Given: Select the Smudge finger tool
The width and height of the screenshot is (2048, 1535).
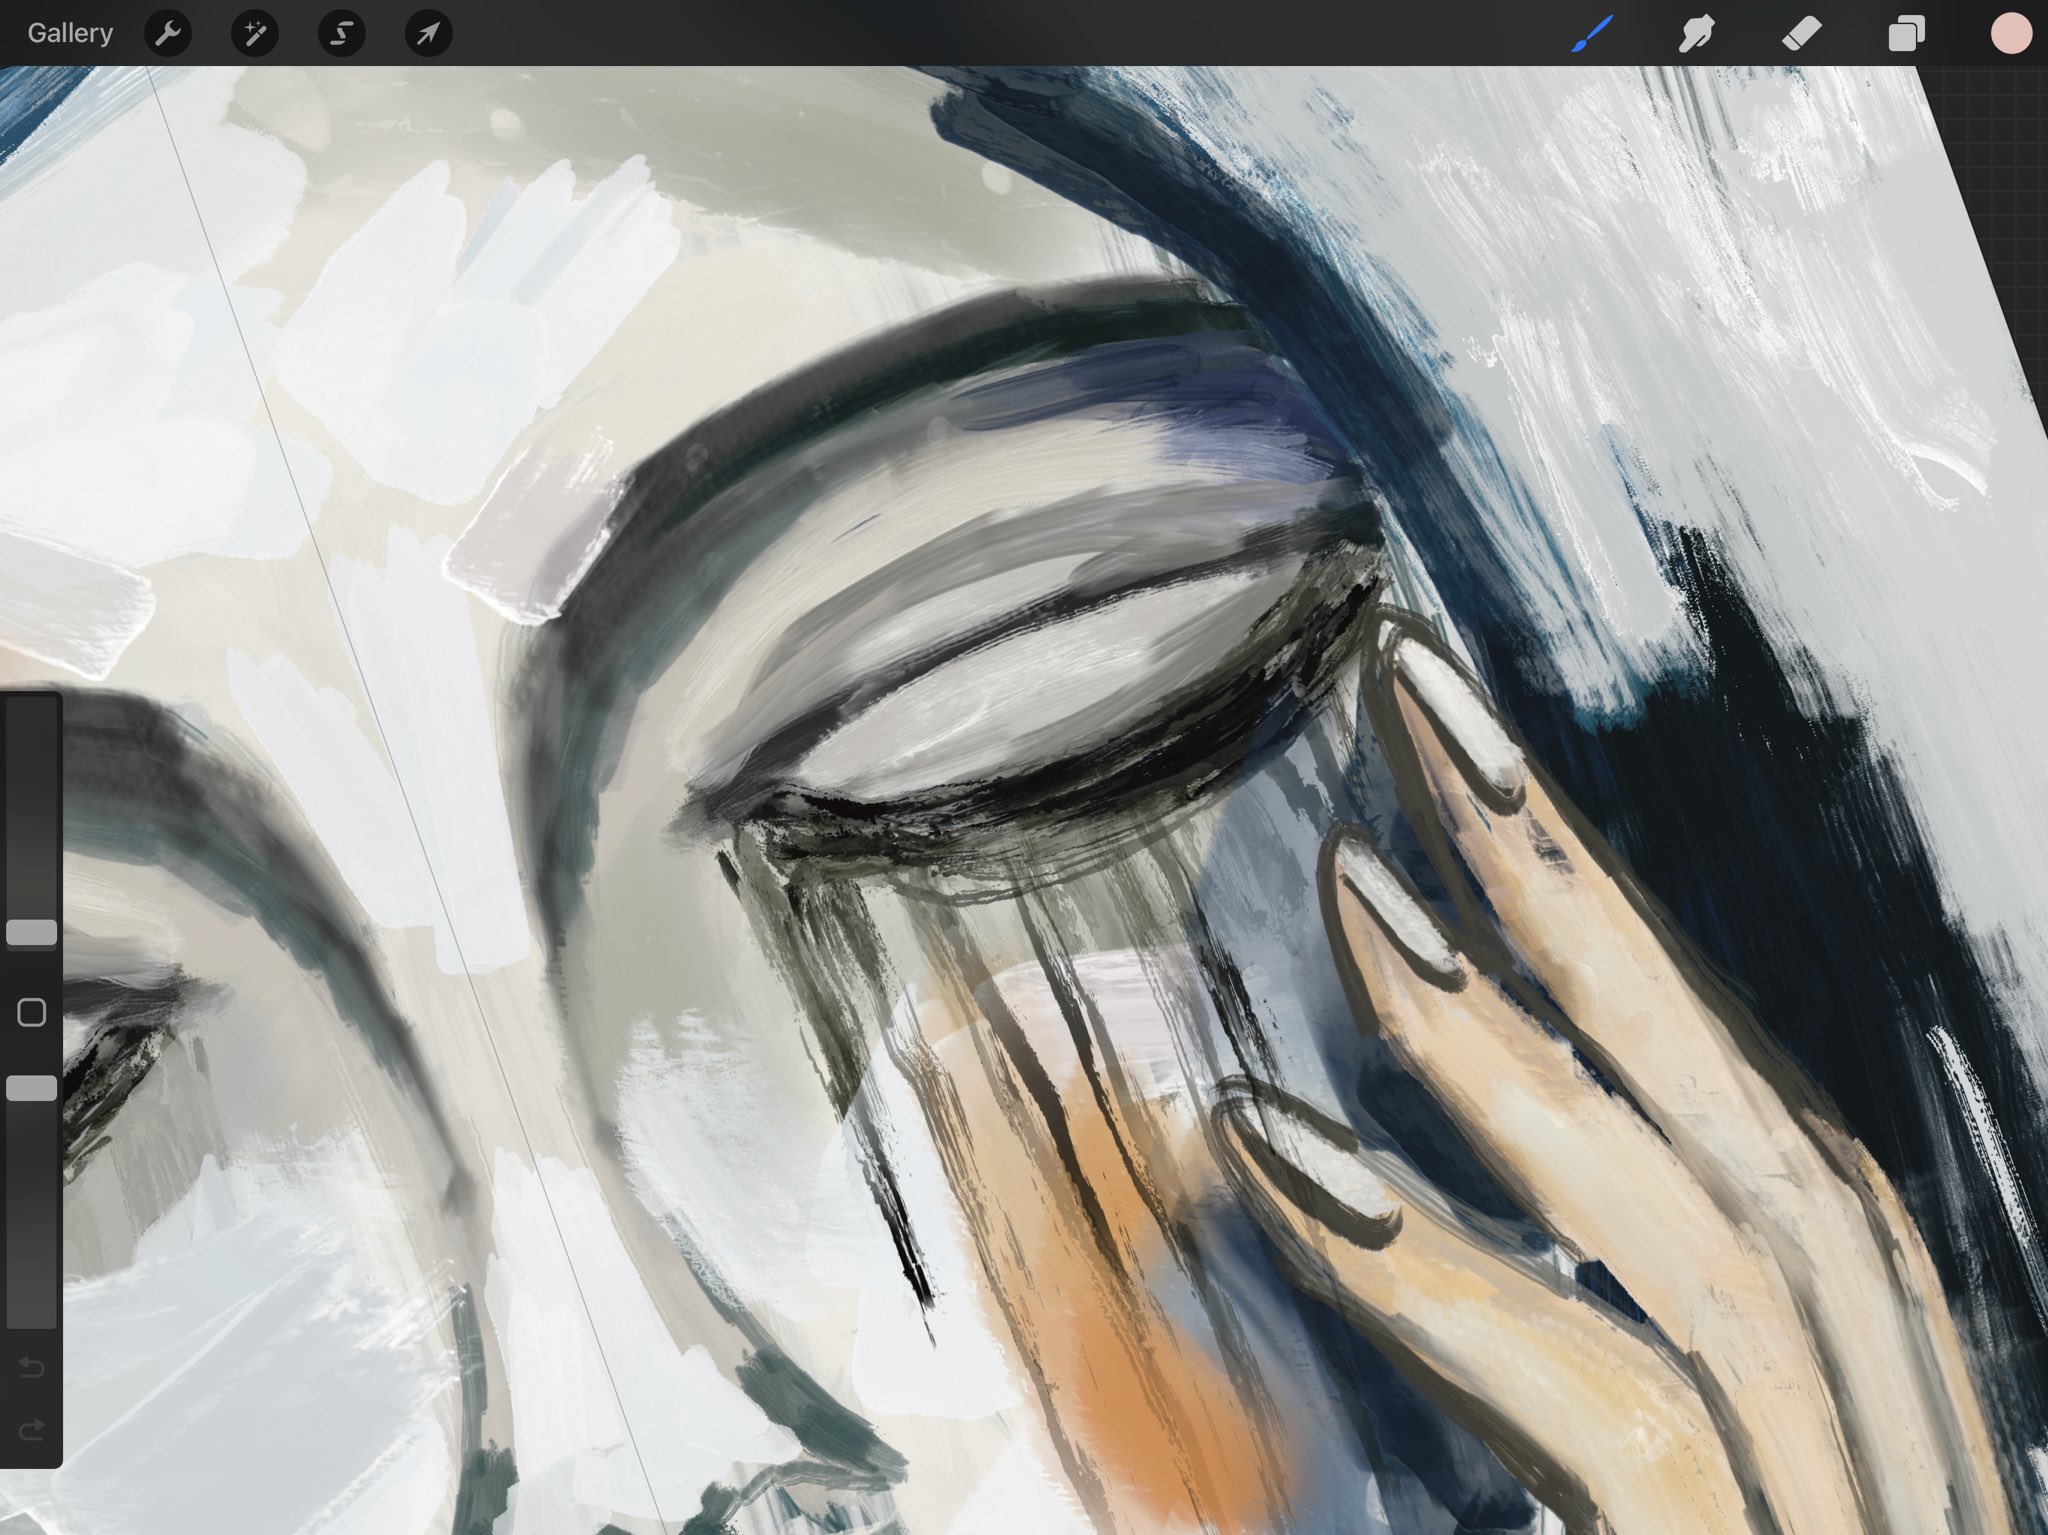Looking at the screenshot, I should [x=1697, y=34].
